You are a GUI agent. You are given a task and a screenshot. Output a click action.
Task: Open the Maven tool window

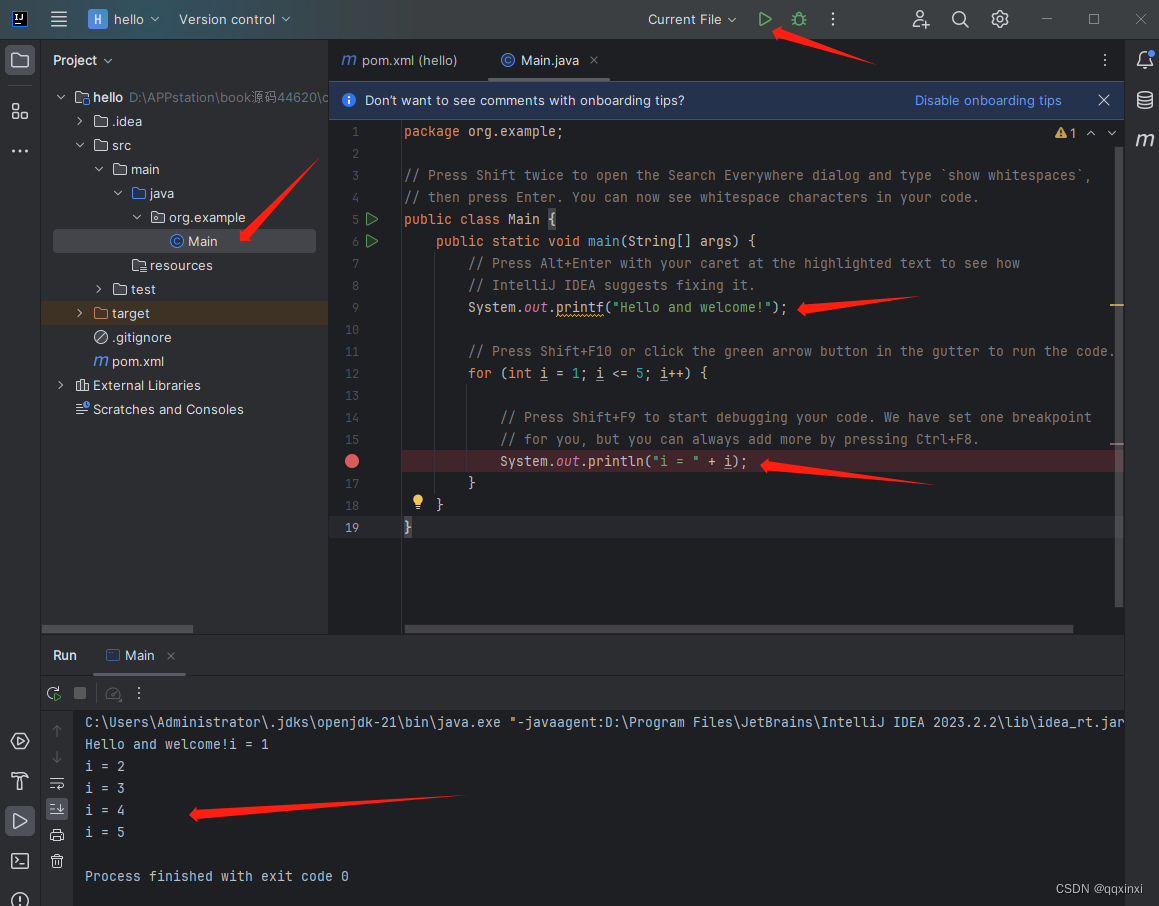coord(1145,141)
